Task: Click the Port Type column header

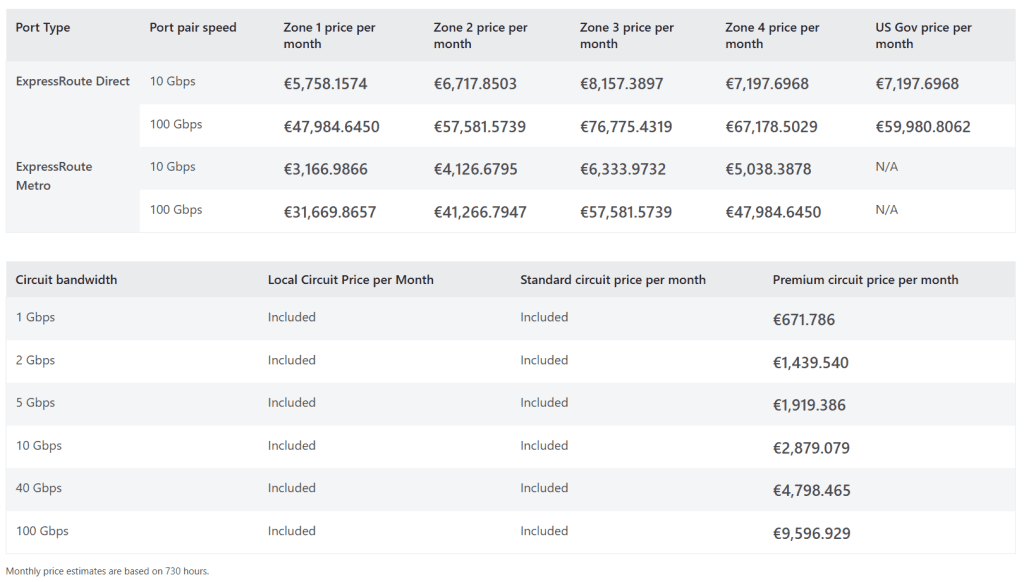Action: [x=43, y=28]
